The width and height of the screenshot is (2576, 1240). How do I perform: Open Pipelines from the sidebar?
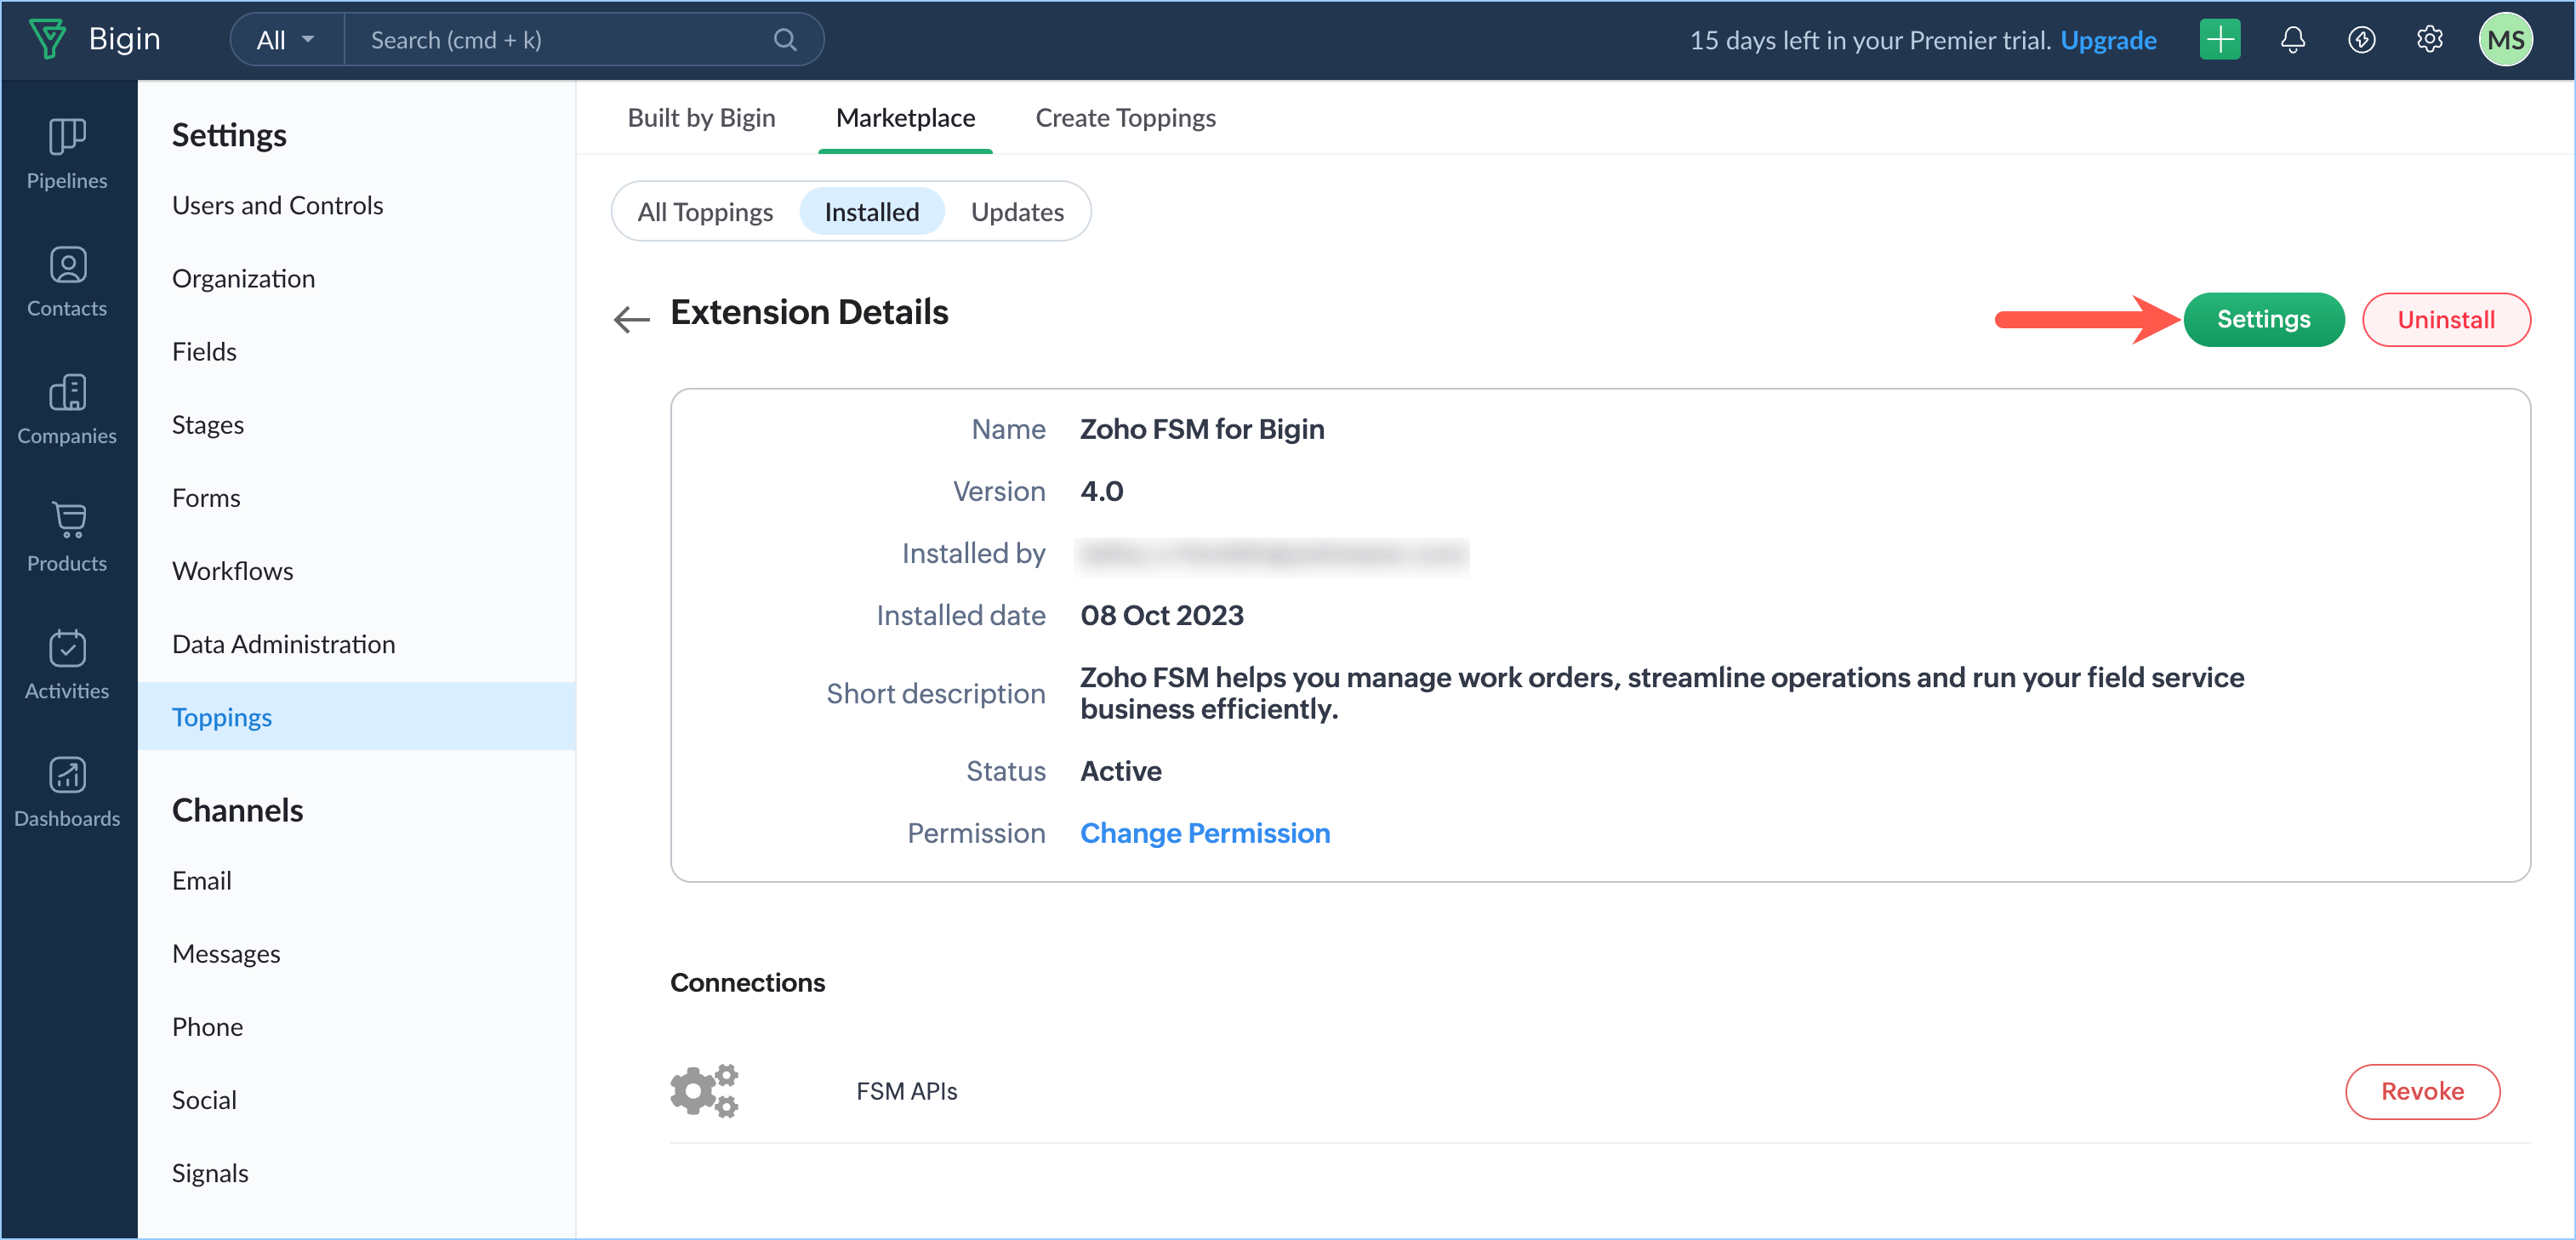(x=67, y=154)
